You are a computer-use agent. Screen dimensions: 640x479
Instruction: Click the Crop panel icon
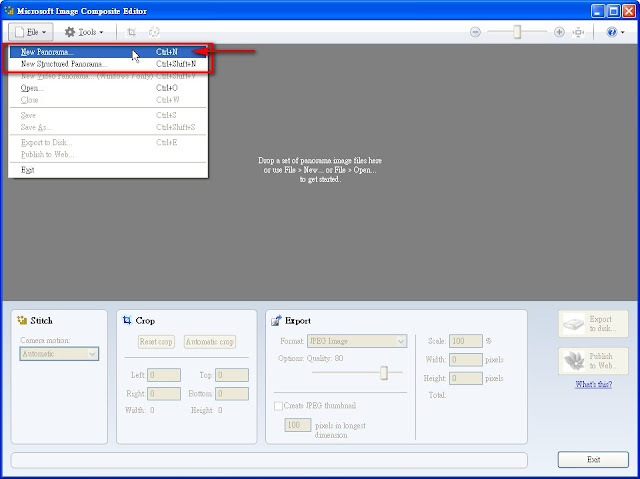[127, 320]
